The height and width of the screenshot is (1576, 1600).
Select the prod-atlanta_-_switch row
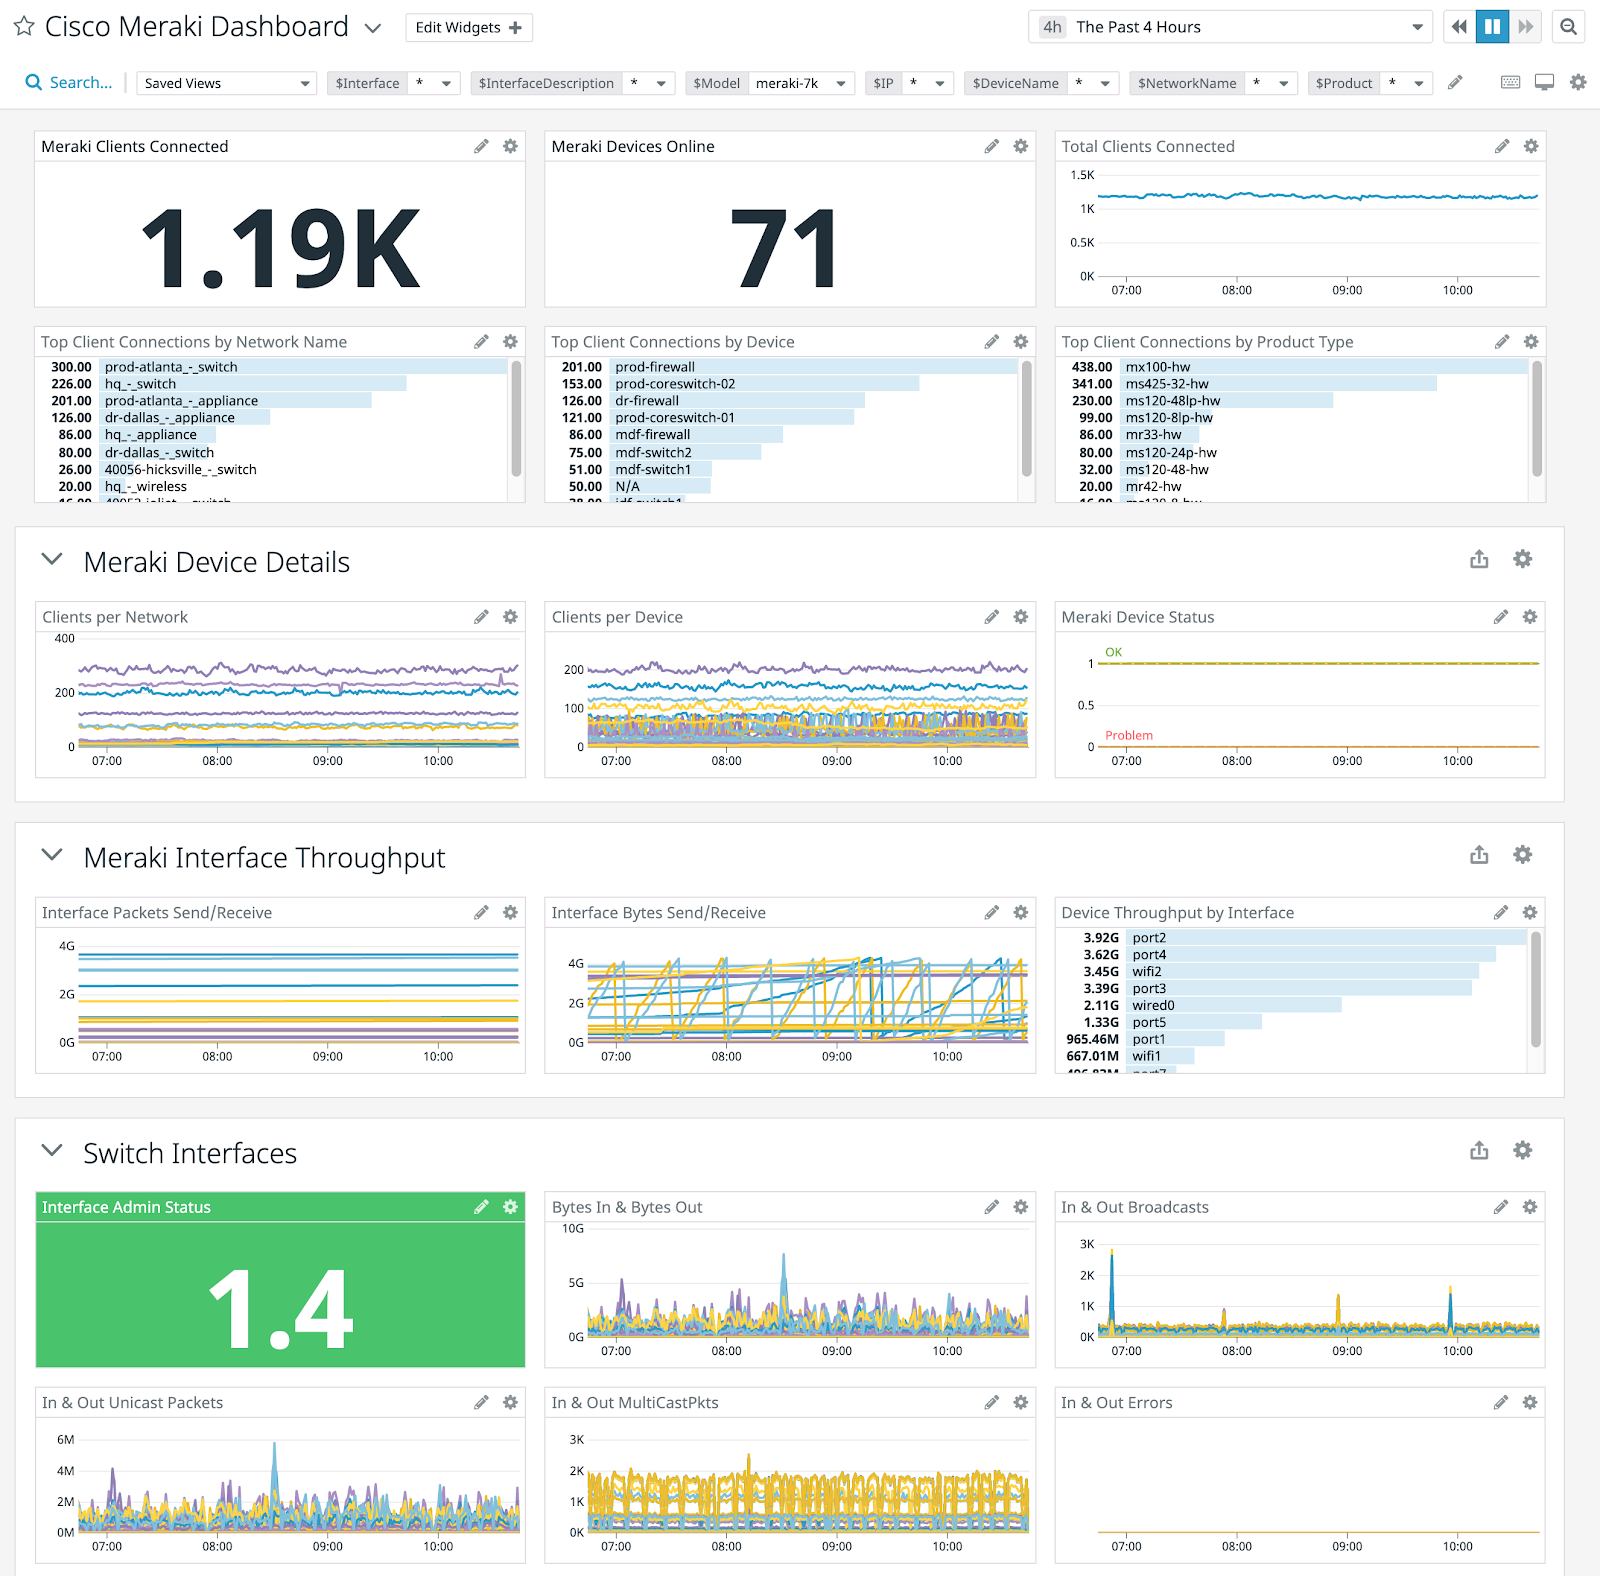[272, 367]
